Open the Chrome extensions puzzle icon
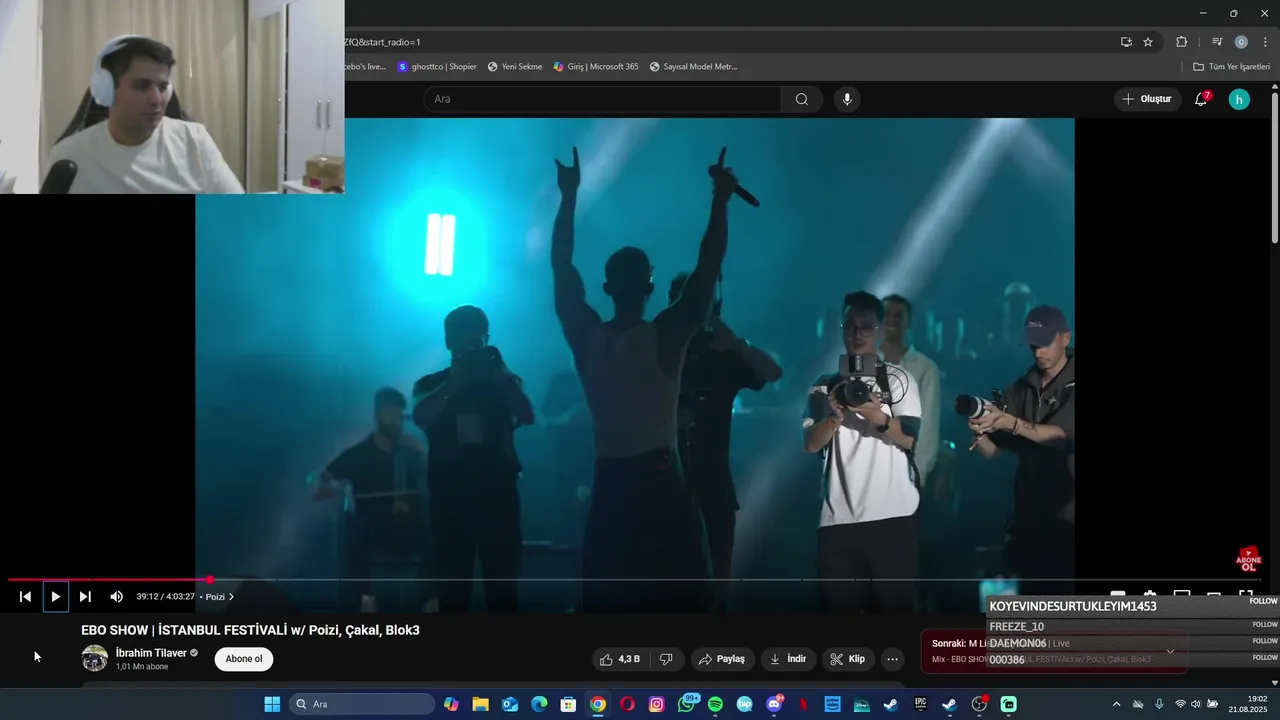This screenshot has width=1280, height=720. [1181, 42]
